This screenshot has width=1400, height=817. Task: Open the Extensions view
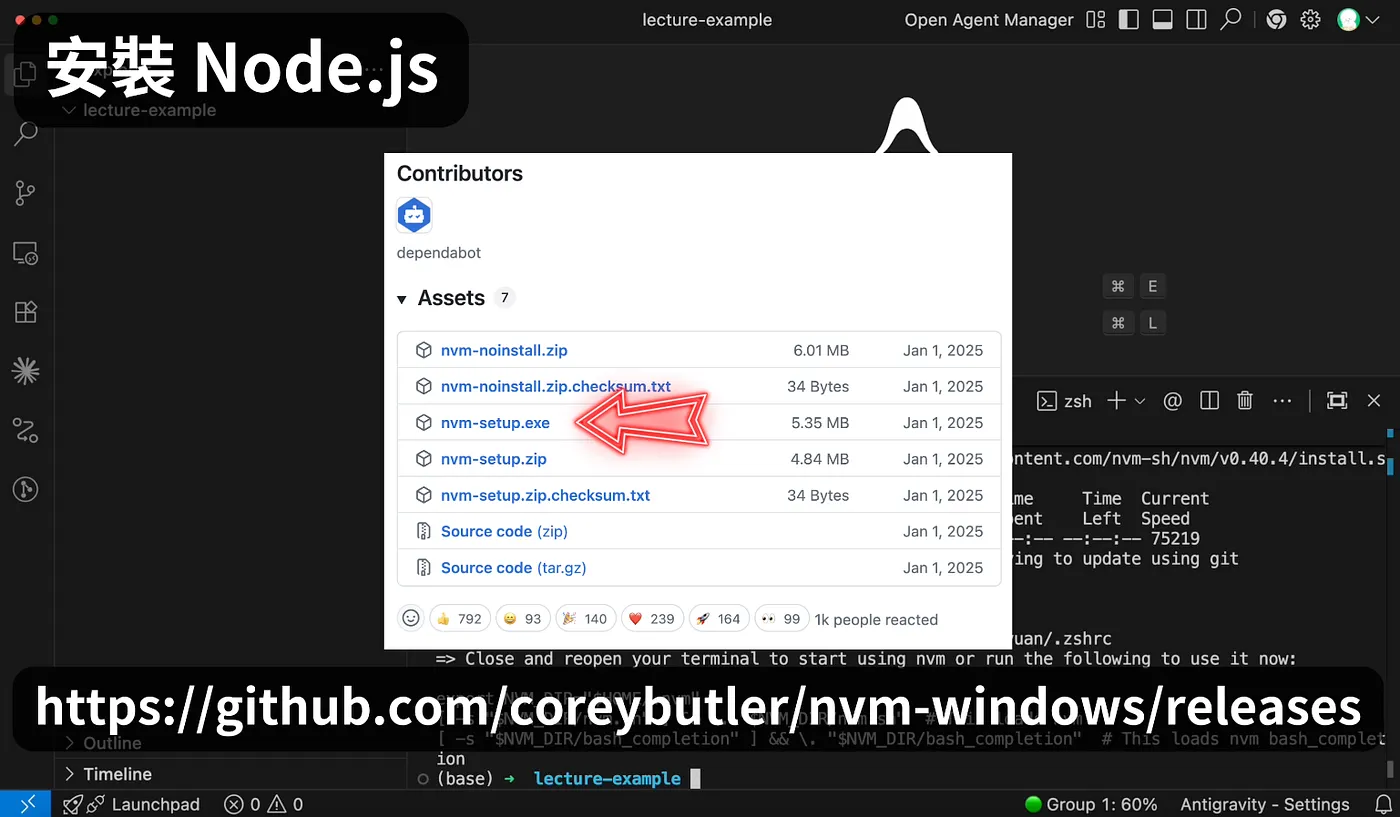click(26, 312)
